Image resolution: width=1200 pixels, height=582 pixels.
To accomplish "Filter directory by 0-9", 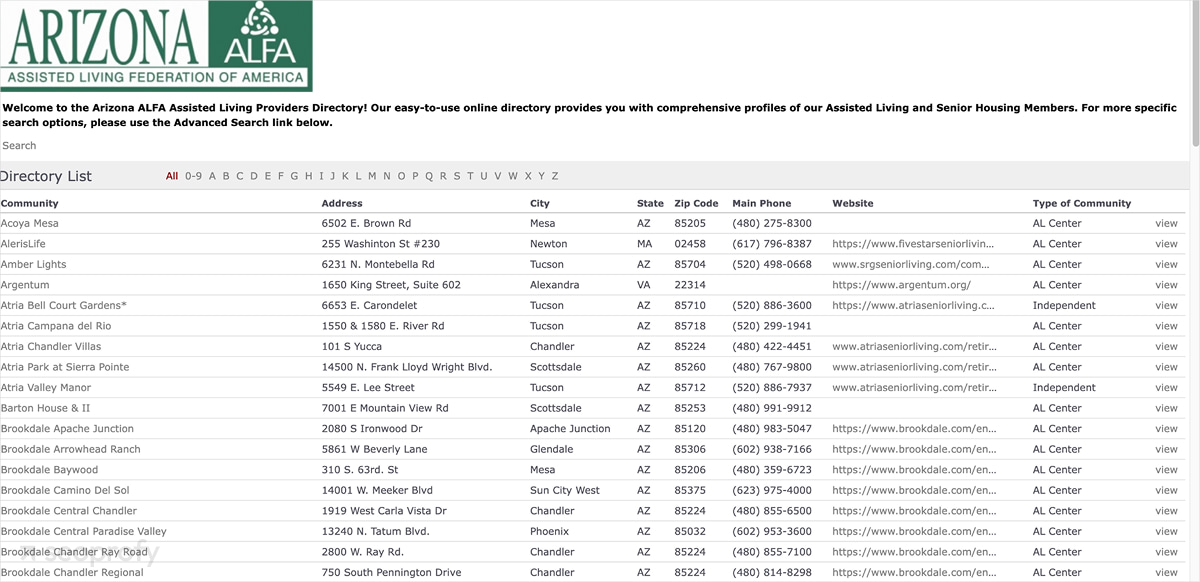I will (193, 176).
